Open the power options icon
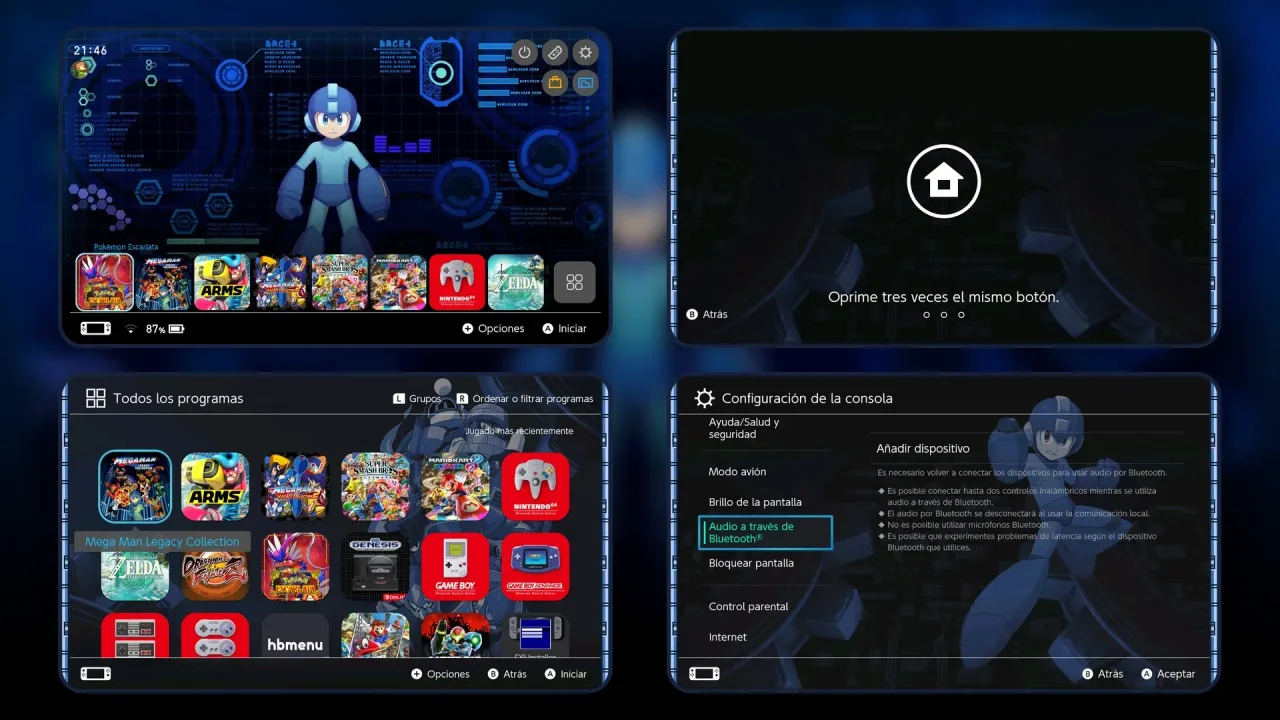This screenshot has width=1280, height=720. click(525, 52)
